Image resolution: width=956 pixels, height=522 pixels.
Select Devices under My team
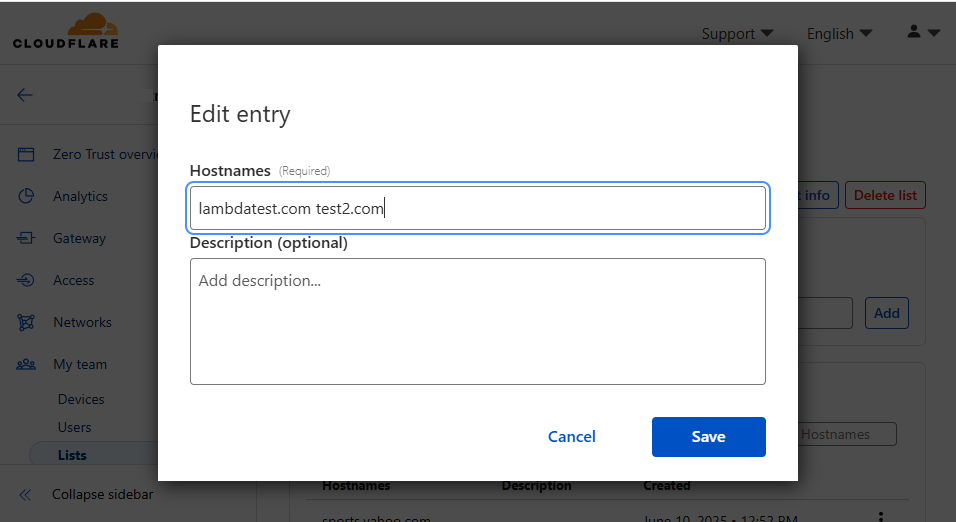tap(81, 399)
